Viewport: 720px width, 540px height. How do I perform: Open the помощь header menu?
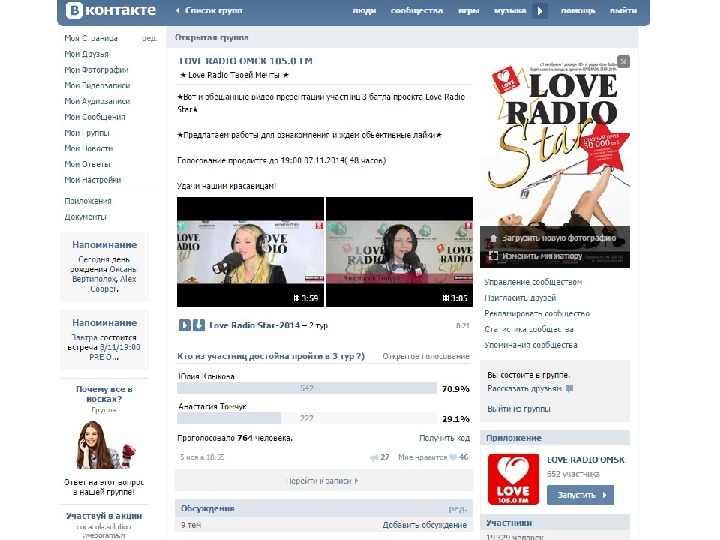pyautogui.click(x=578, y=11)
